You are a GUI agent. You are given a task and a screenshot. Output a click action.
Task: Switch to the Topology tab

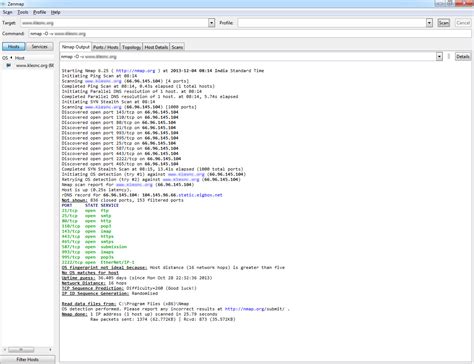coord(131,47)
